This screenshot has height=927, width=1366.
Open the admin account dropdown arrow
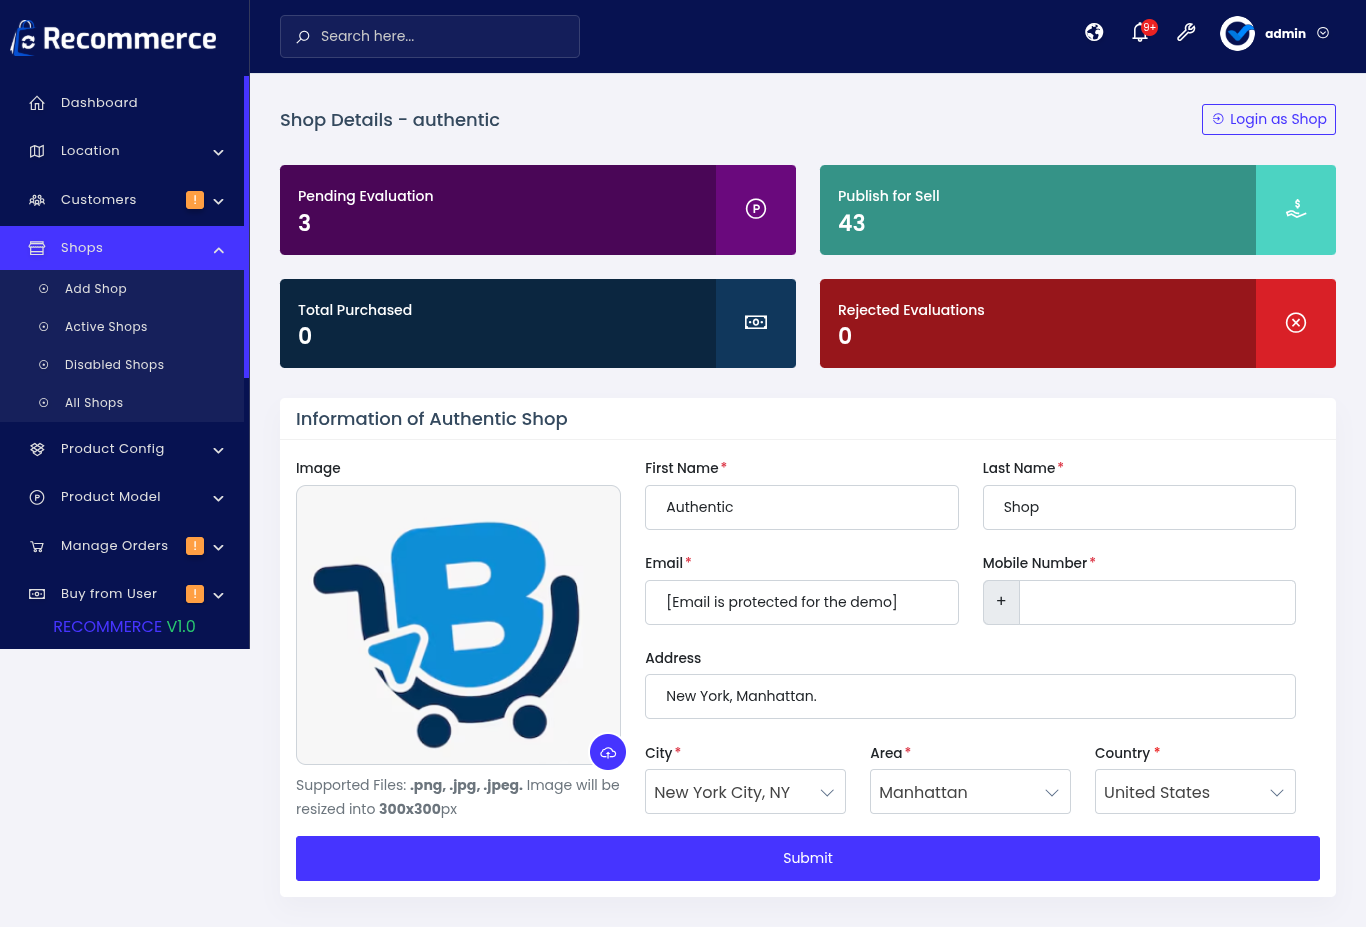(1323, 33)
